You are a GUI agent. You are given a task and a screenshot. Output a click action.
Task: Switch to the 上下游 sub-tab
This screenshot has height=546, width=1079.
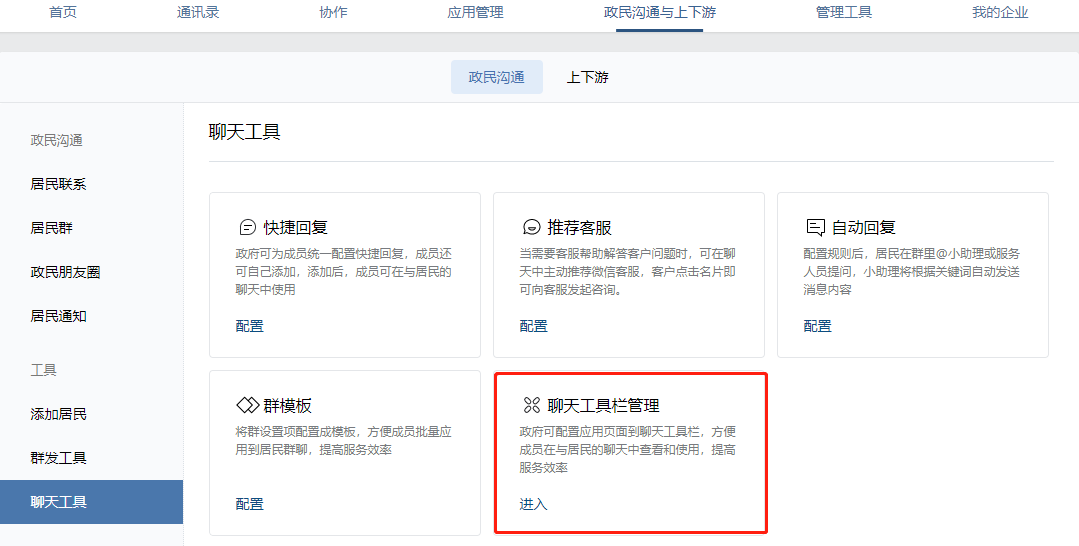(x=588, y=77)
